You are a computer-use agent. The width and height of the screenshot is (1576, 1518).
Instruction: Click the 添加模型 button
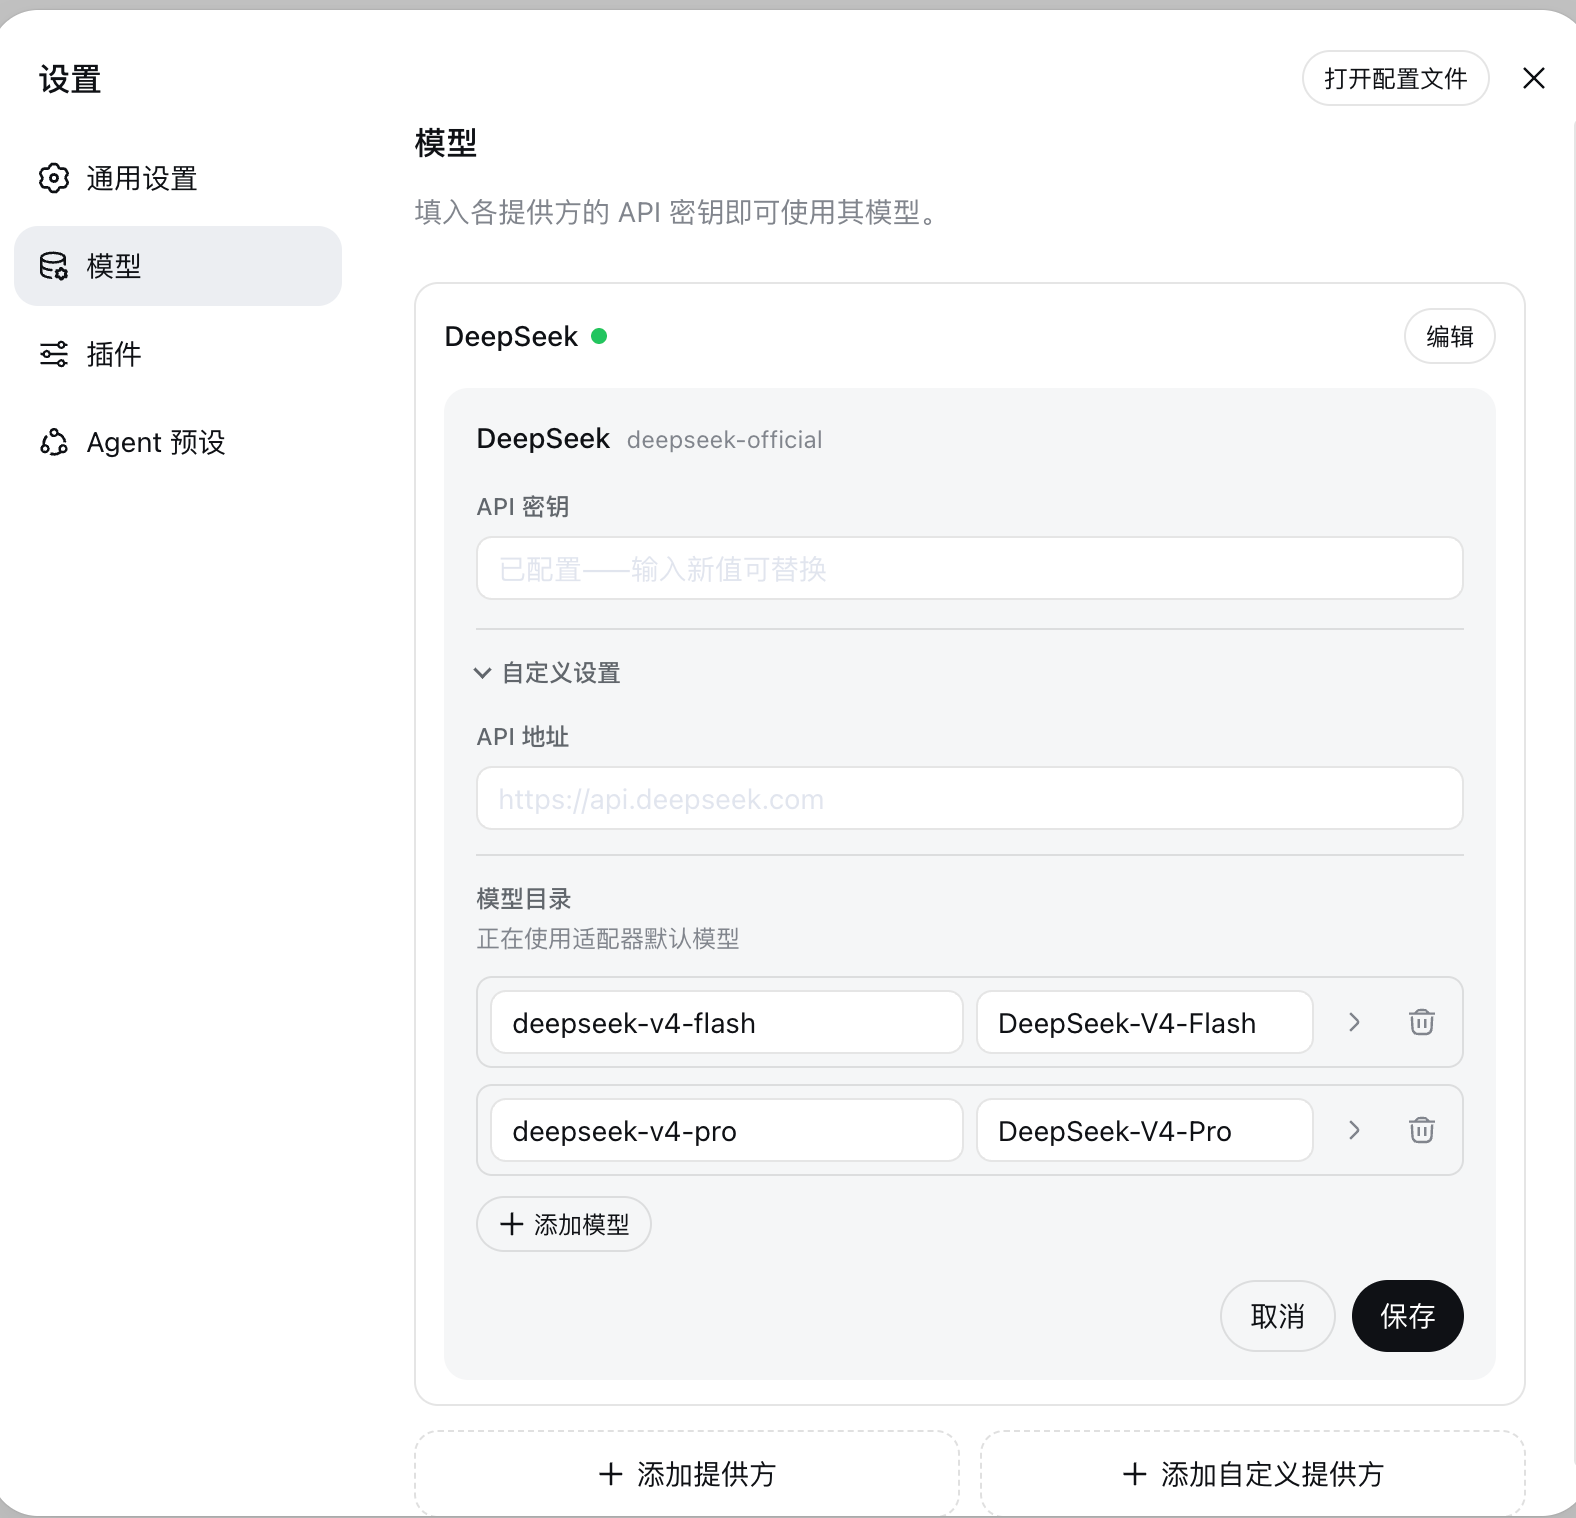pyautogui.click(x=564, y=1224)
